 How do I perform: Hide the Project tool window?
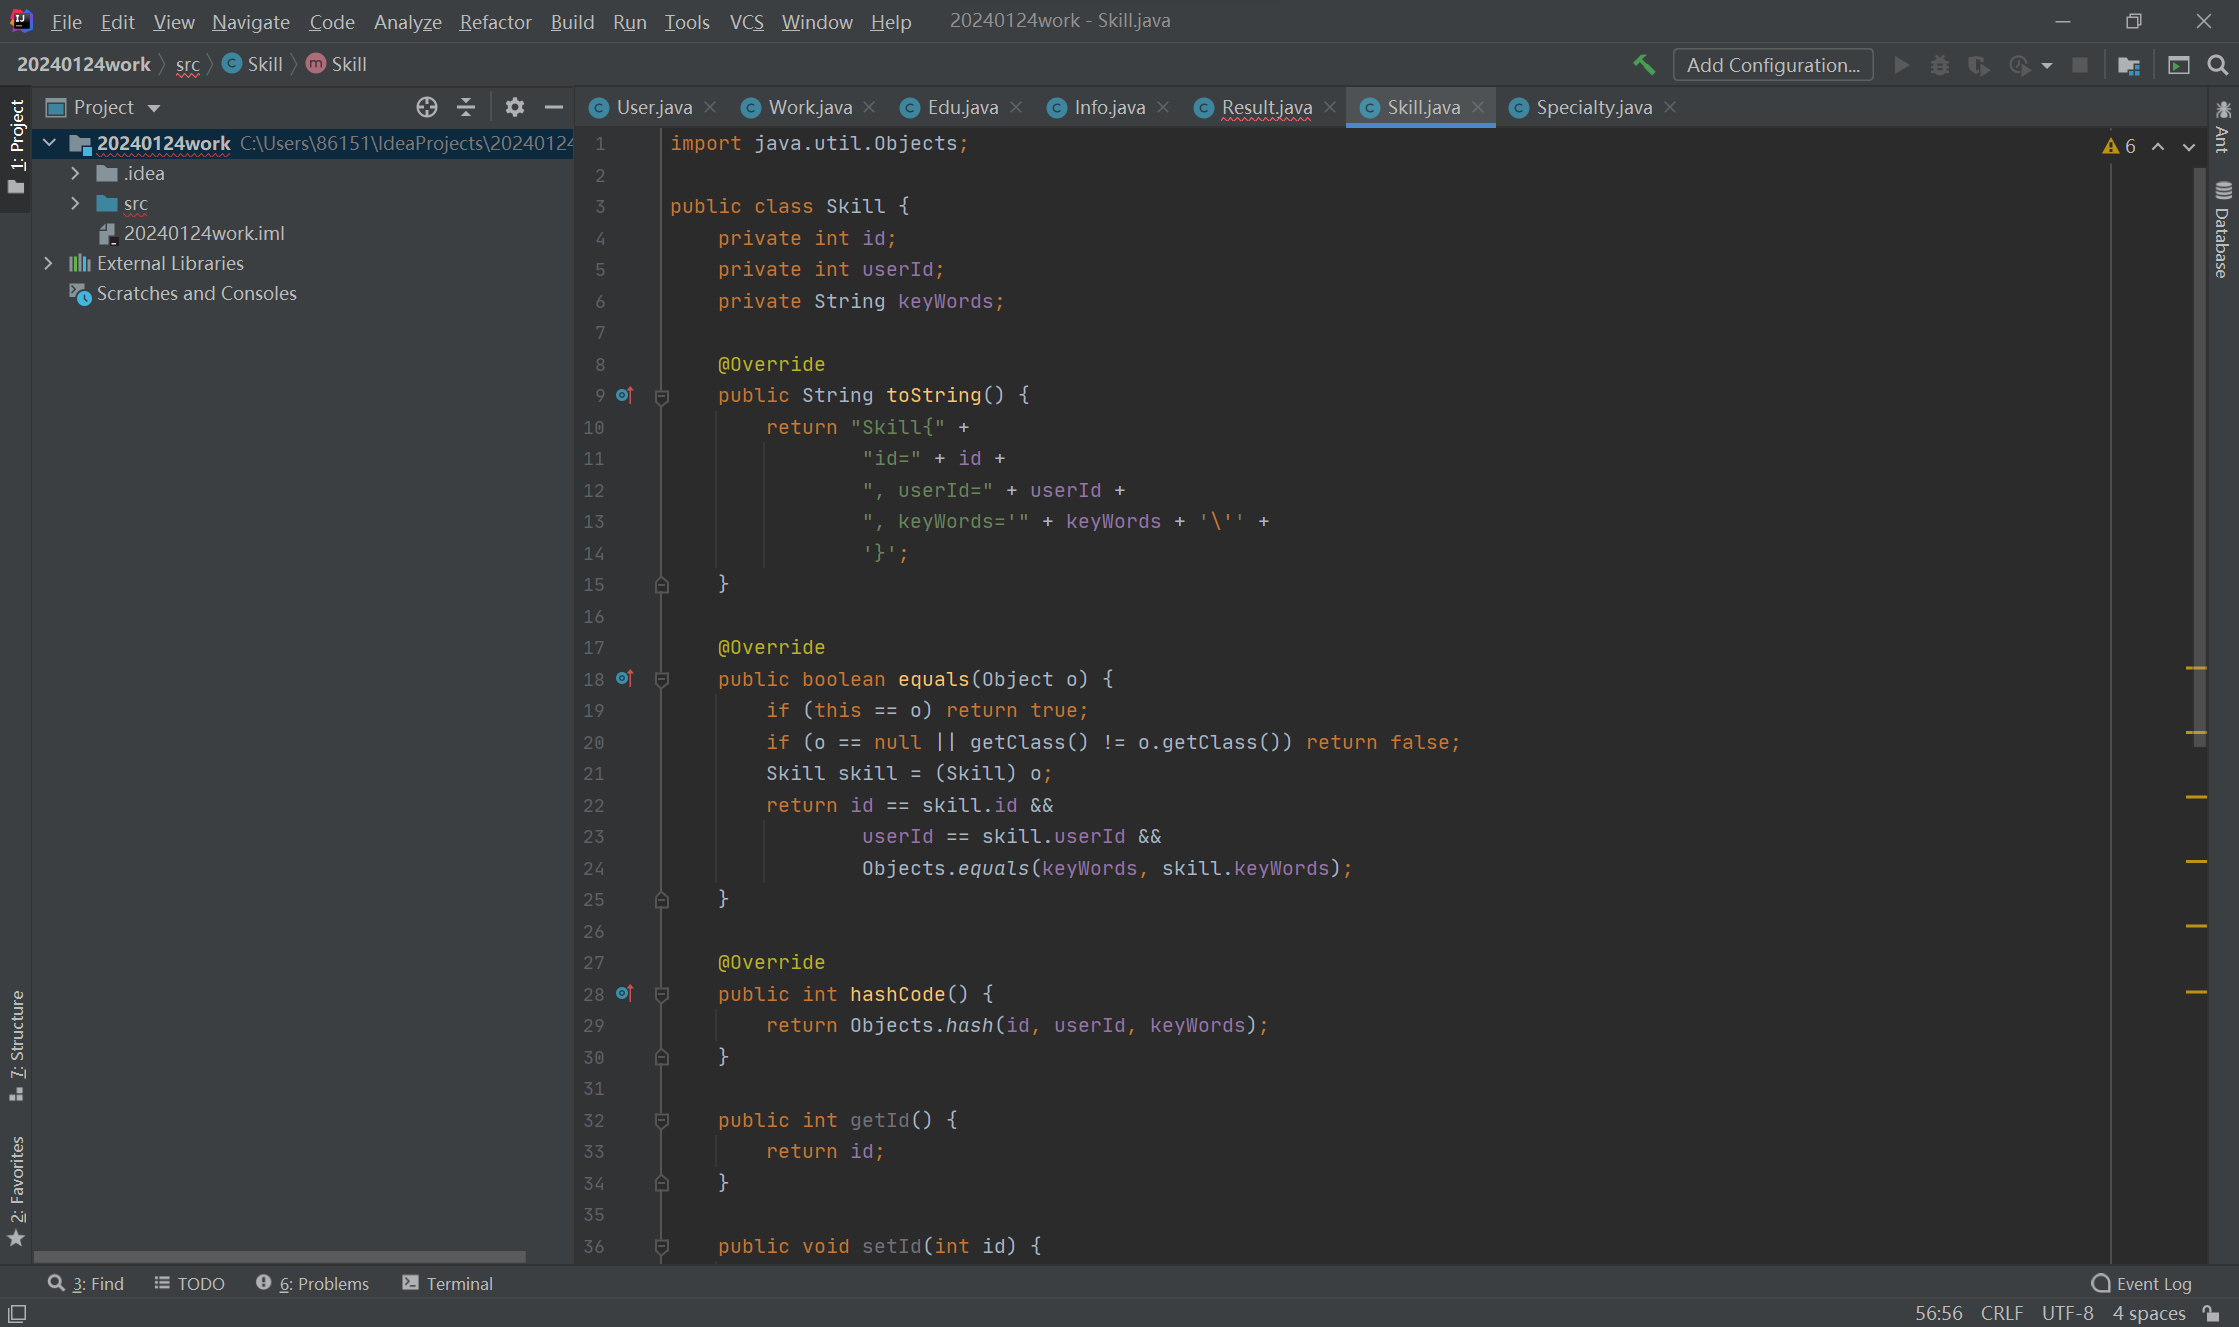click(x=553, y=107)
